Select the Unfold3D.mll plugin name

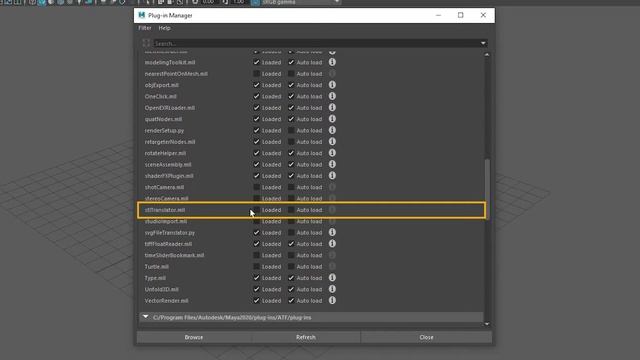[x=162, y=289]
